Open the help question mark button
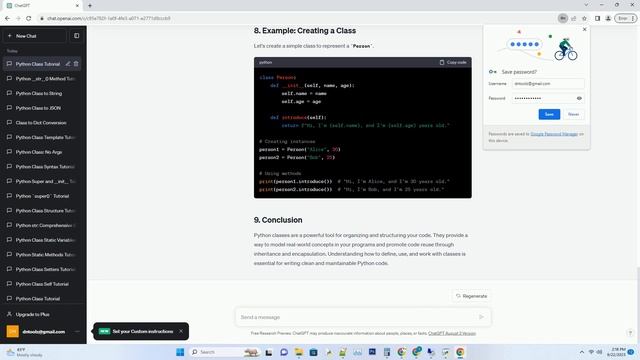Screen dimensions: 640x360 pyautogui.click(x=630, y=333)
